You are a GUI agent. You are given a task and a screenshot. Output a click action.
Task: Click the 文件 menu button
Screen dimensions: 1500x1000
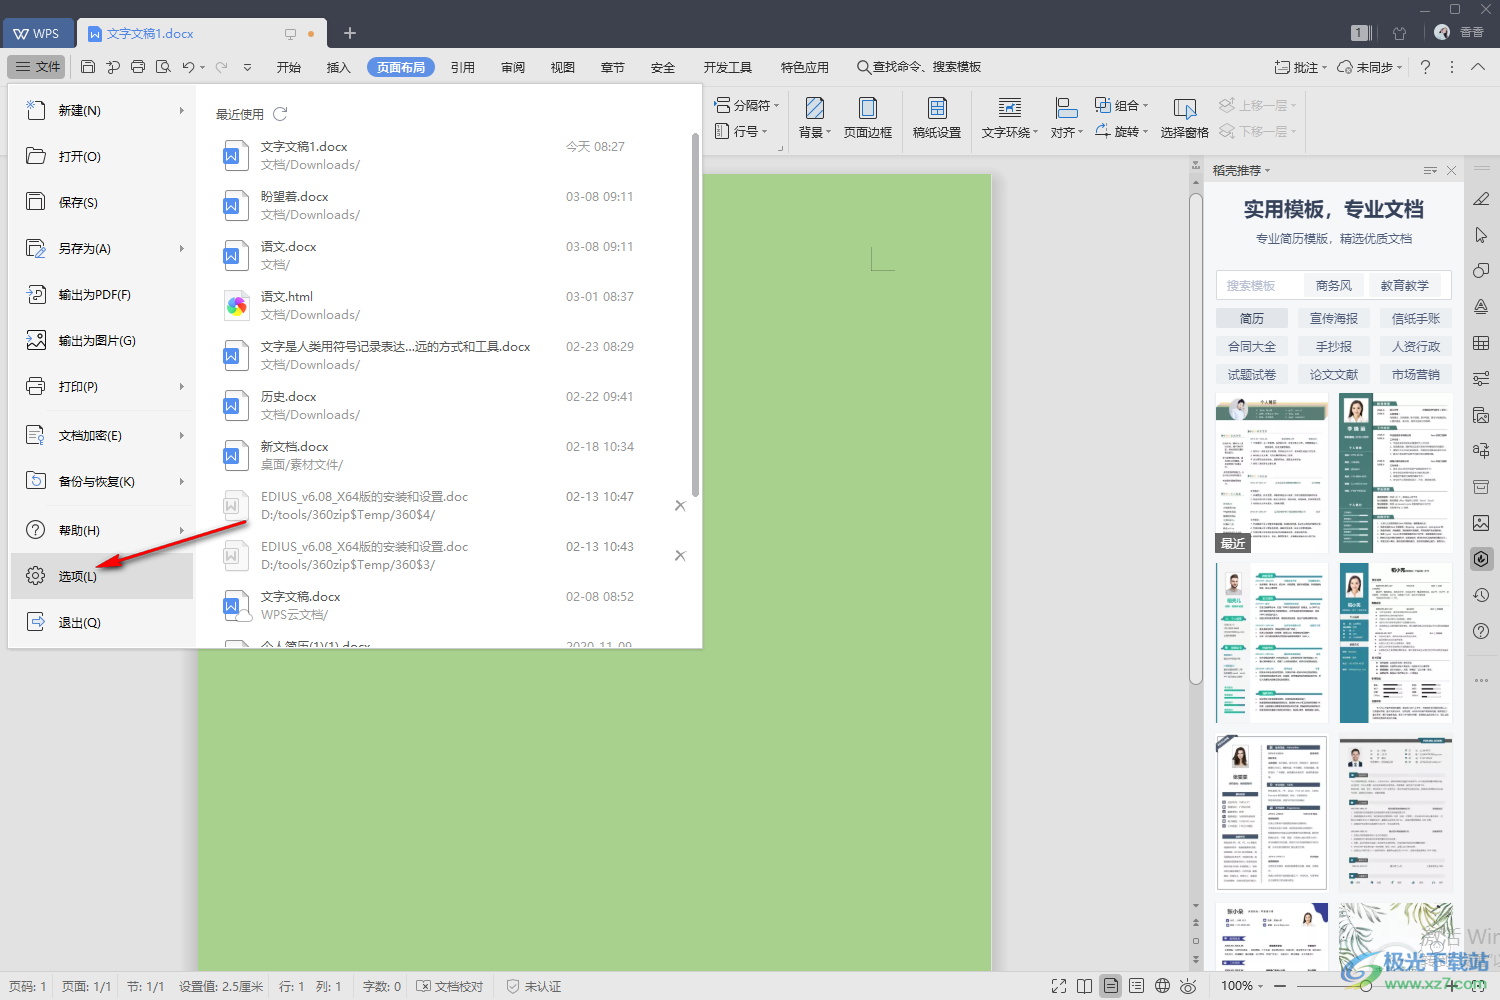click(38, 67)
